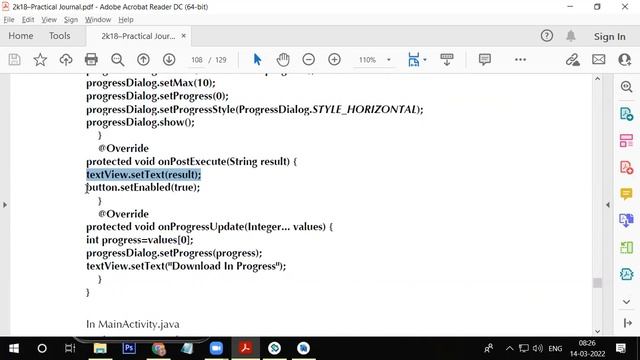Viewport: 640px width, 360px height.
Task: Open the Edit menu
Action: (28, 20)
